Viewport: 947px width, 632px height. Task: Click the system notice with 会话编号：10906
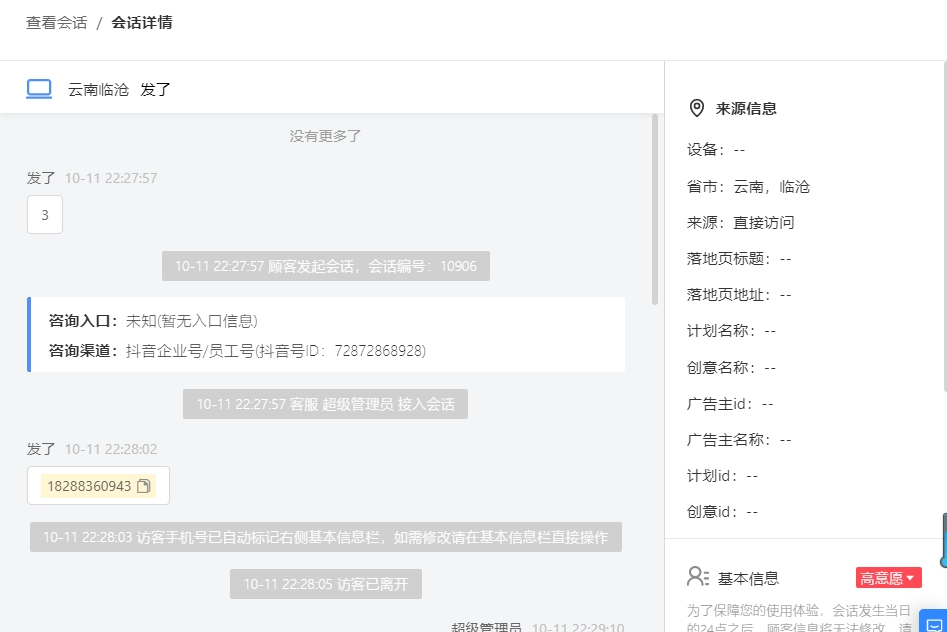pyautogui.click(x=326, y=266)
